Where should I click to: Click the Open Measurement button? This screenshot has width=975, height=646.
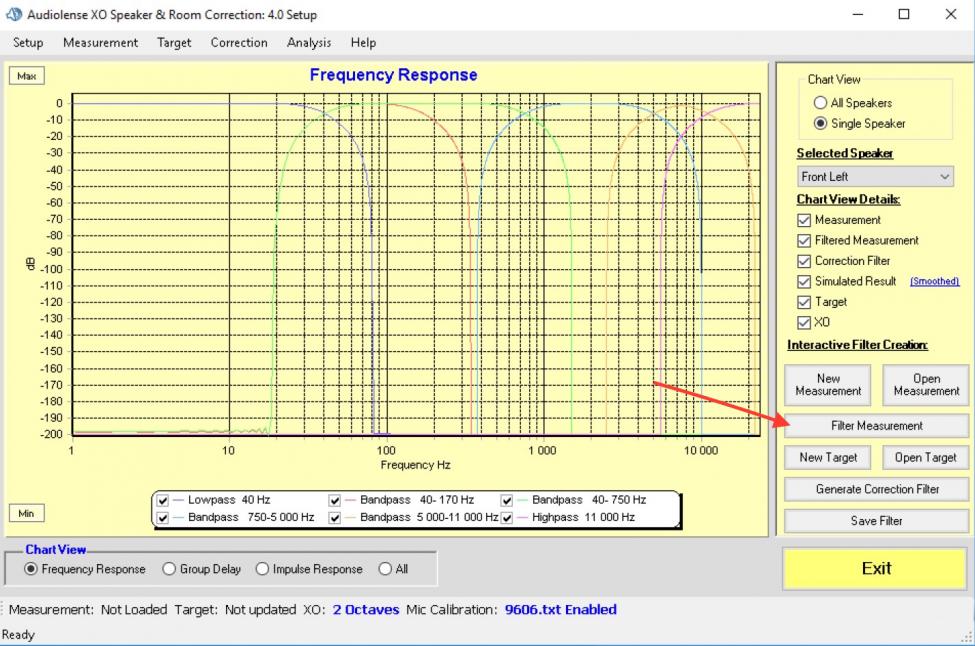pos(926,385)
